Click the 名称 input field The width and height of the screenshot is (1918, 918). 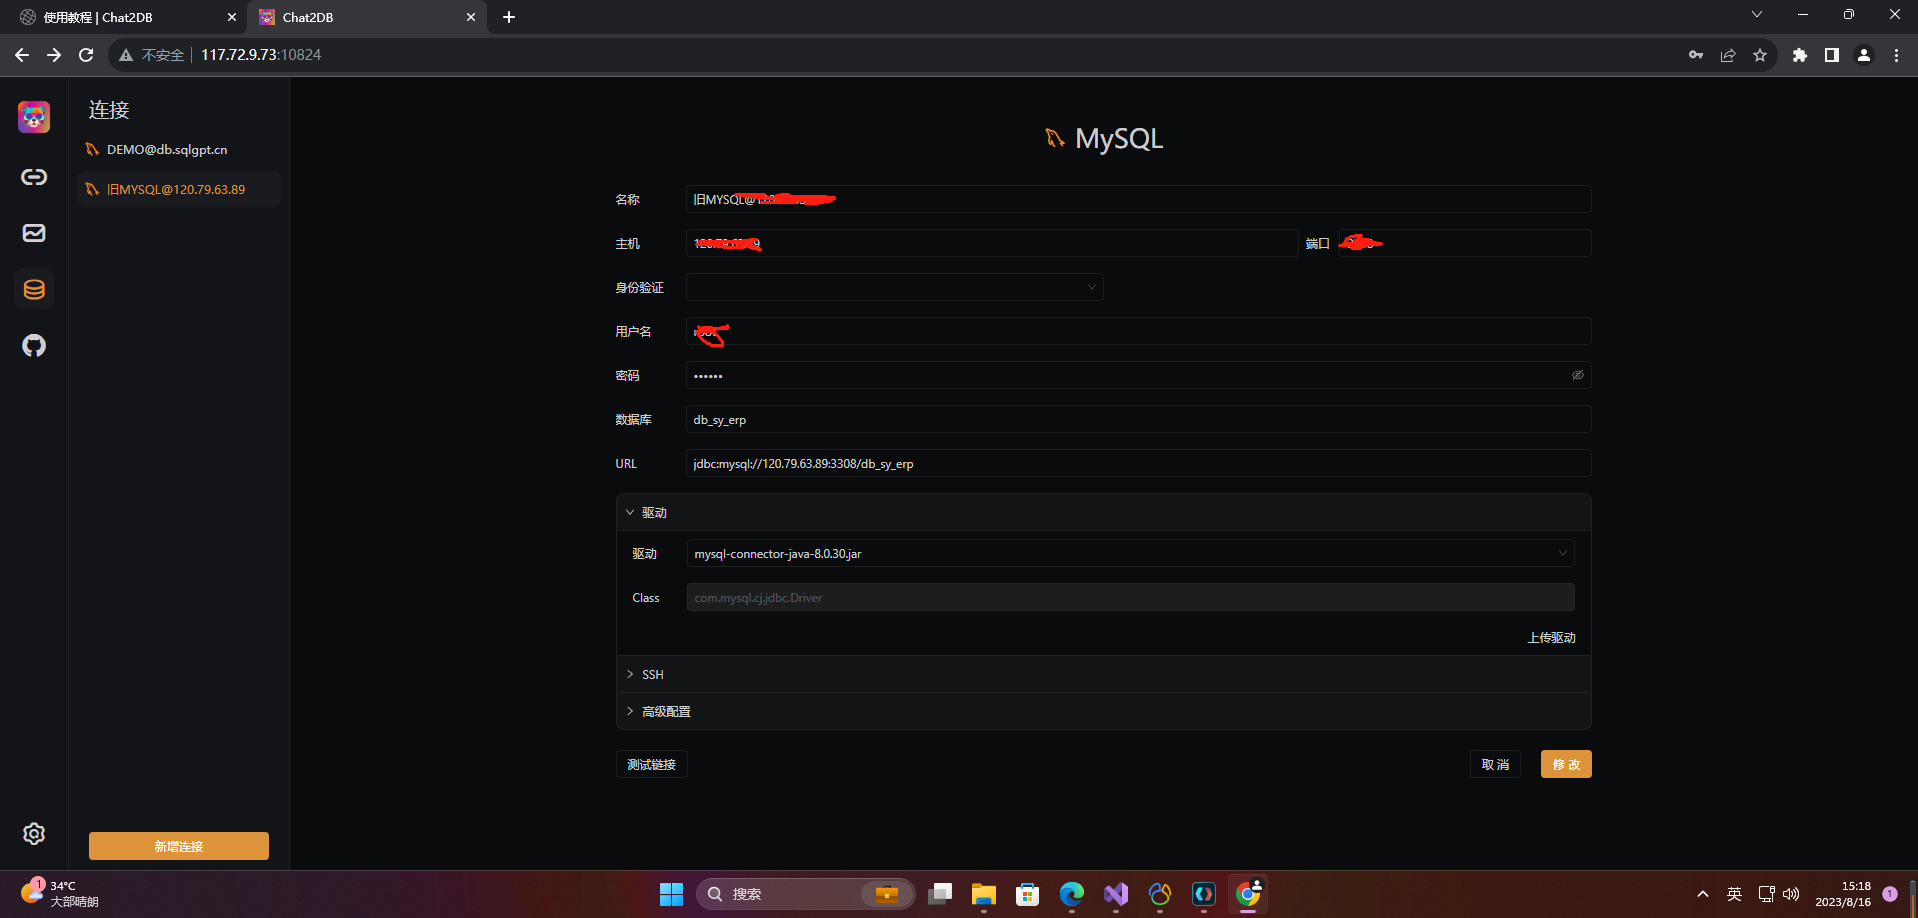click(x=1138, y=199)
